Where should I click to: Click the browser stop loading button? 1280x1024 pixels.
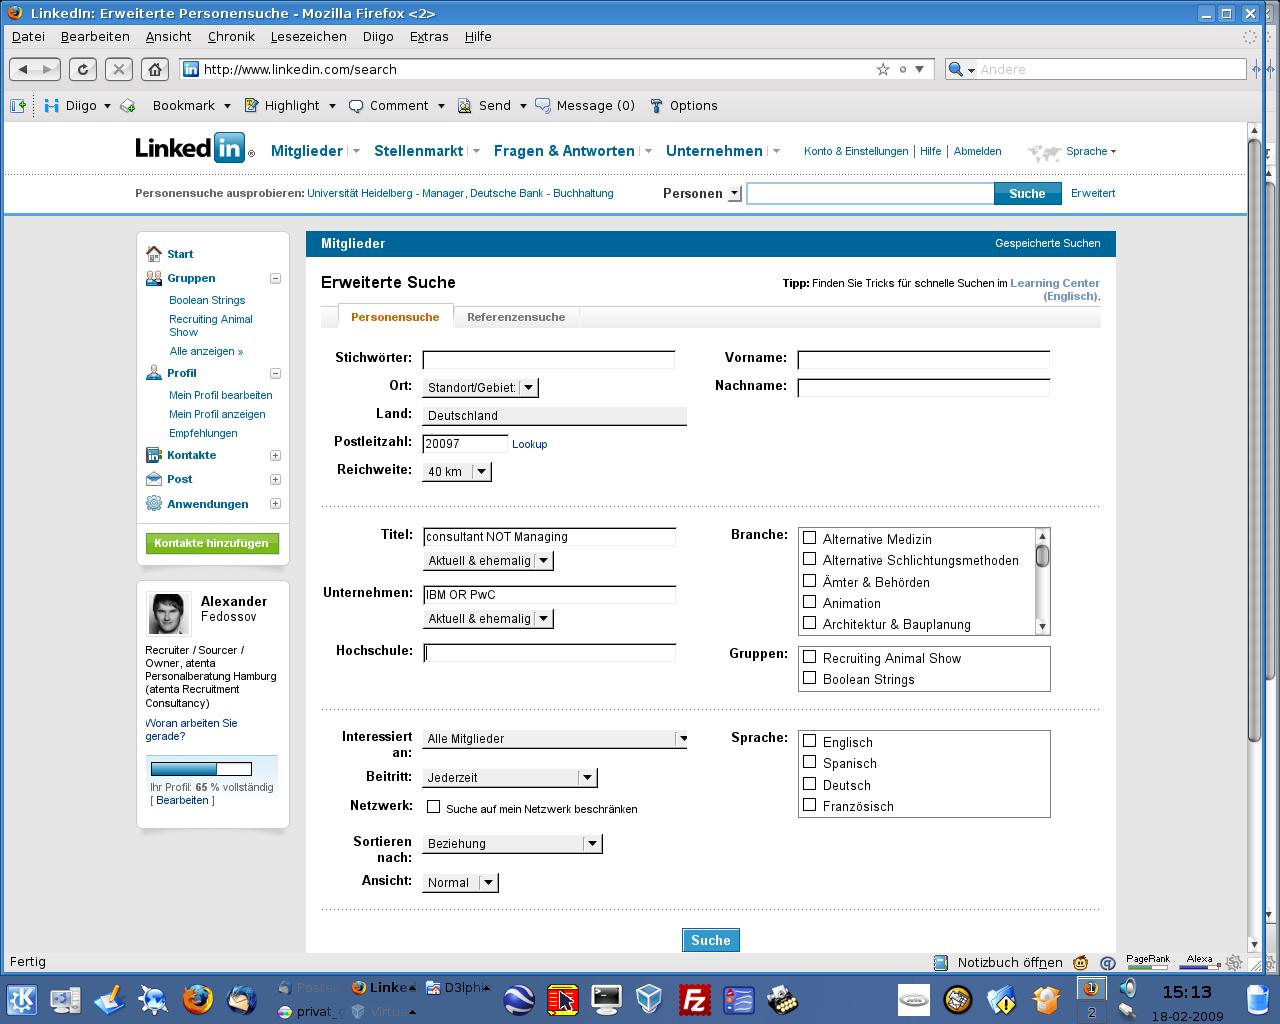118,69
